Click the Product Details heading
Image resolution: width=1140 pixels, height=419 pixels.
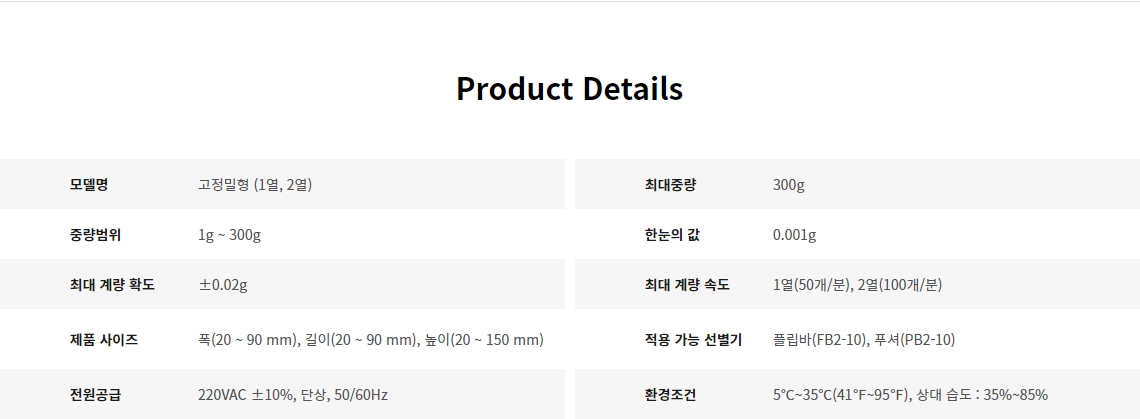click(569, 89)
